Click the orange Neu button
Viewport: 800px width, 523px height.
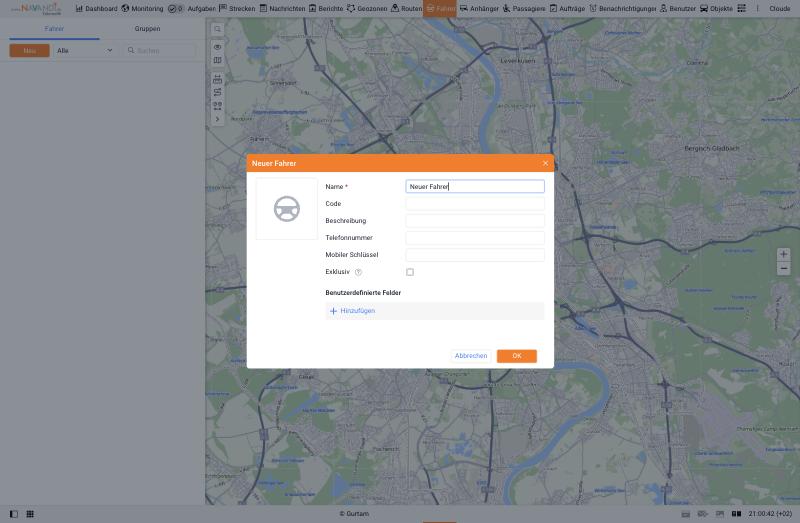pos(30,51)
